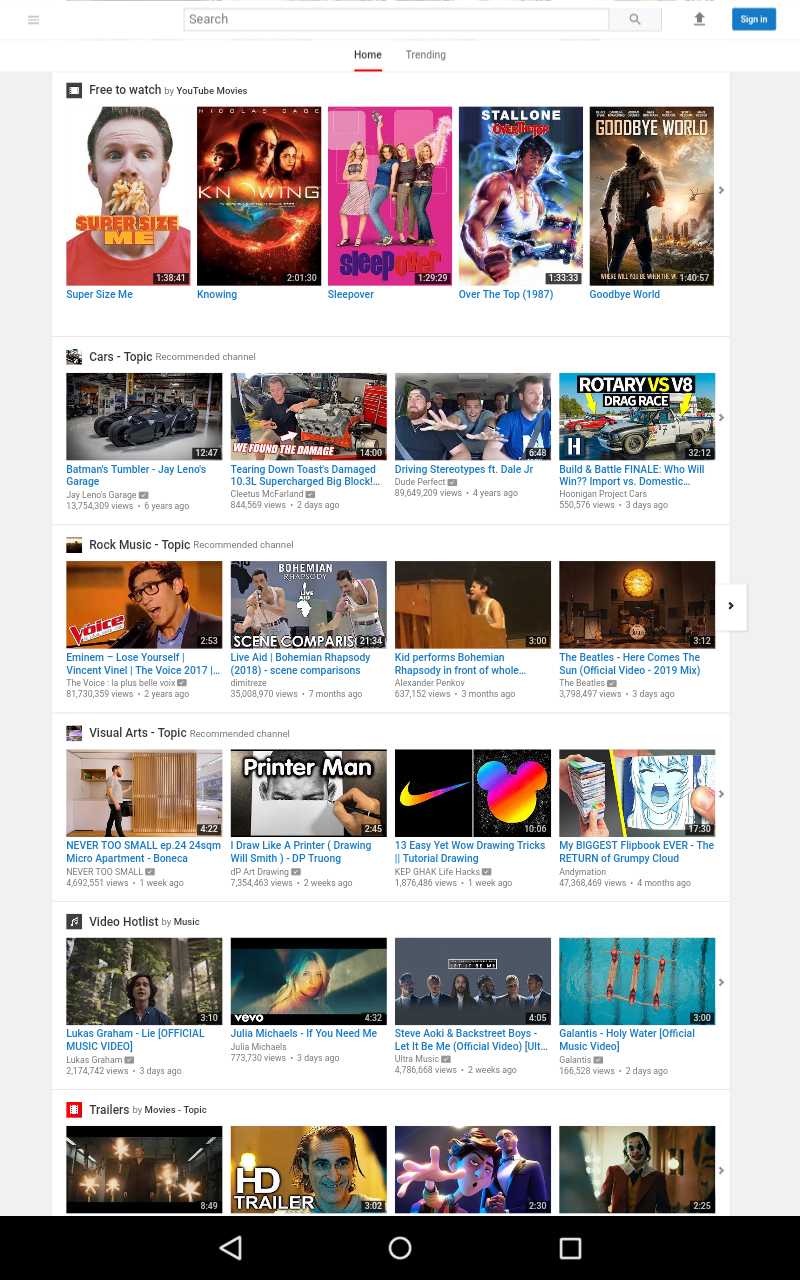Screen dimensions: 800x1280
Task: Click the search magnifier icon
Action: click(635, 19)
